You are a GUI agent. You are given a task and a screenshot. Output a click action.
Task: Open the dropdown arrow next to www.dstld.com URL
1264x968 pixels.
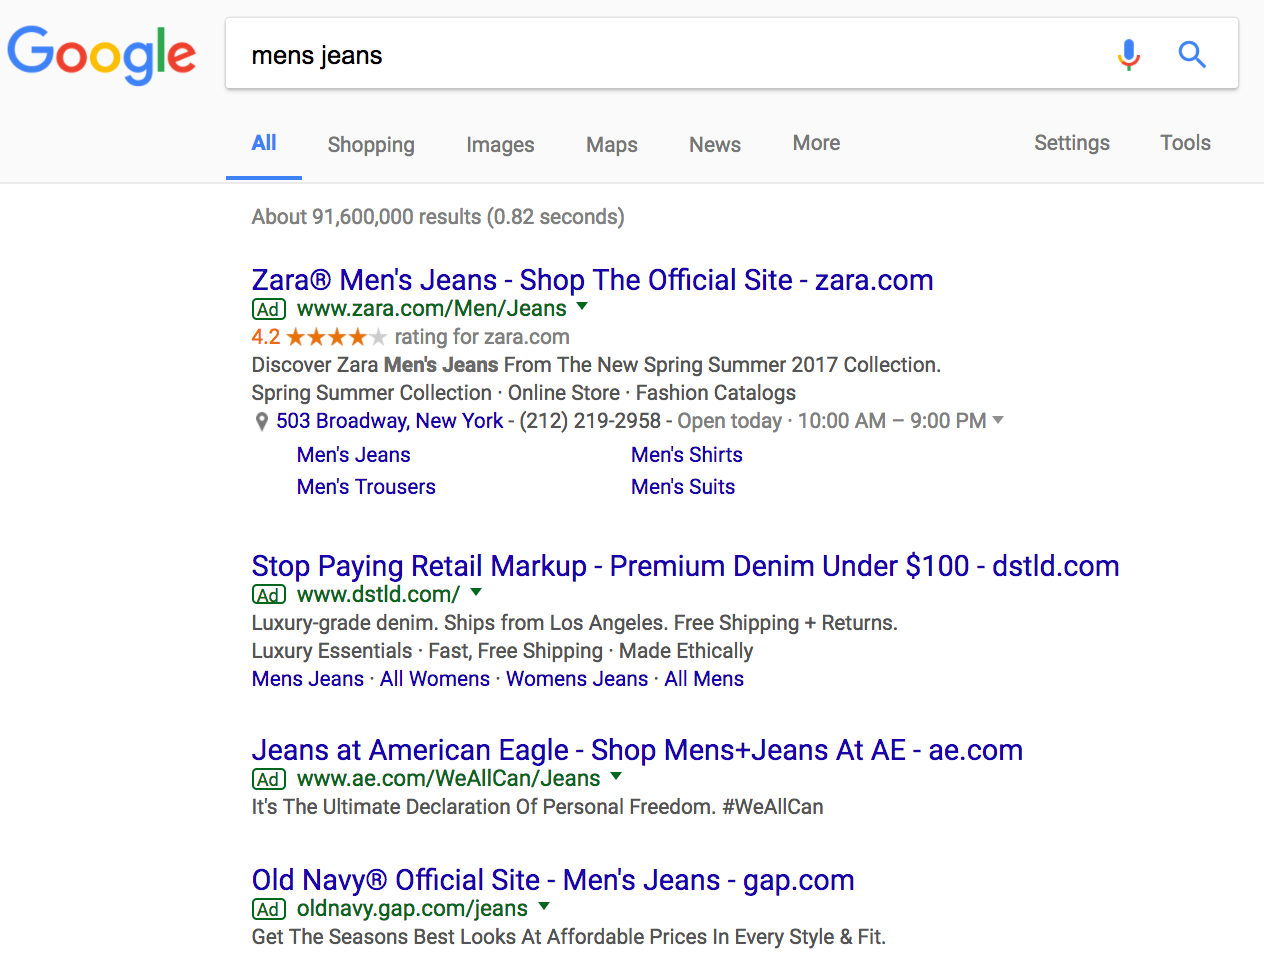point(477,594)
